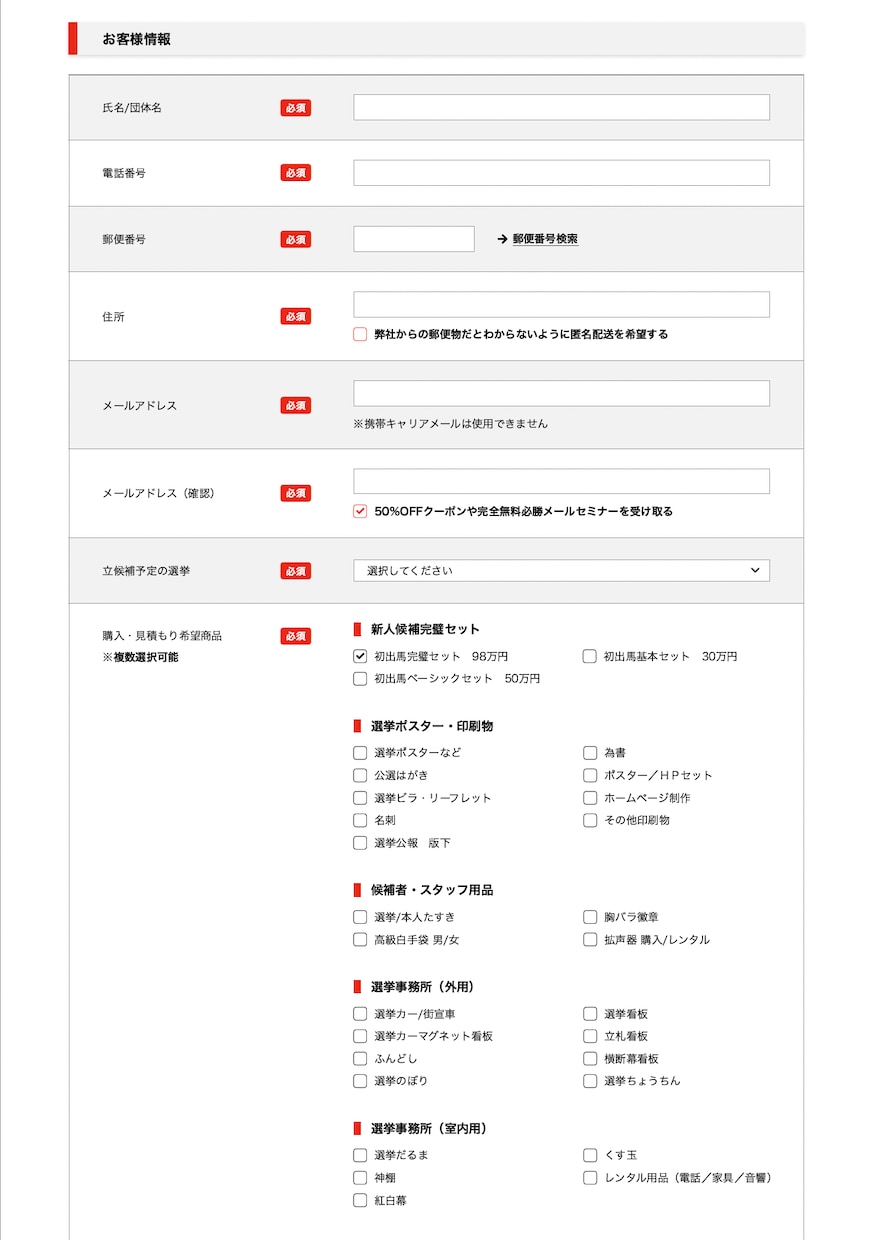The image size is (869, 1240).
Task: Tick レンタル用品（電話／家具／音響） checkbox
Action: (x=590, y=1178)
